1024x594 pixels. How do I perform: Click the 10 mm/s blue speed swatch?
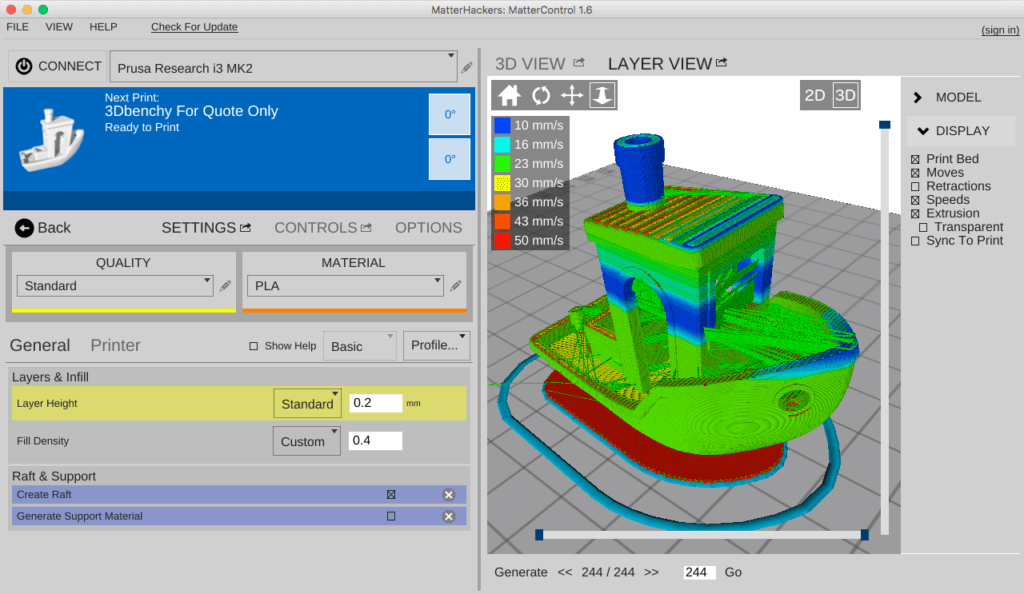click(x=502, y=125)
